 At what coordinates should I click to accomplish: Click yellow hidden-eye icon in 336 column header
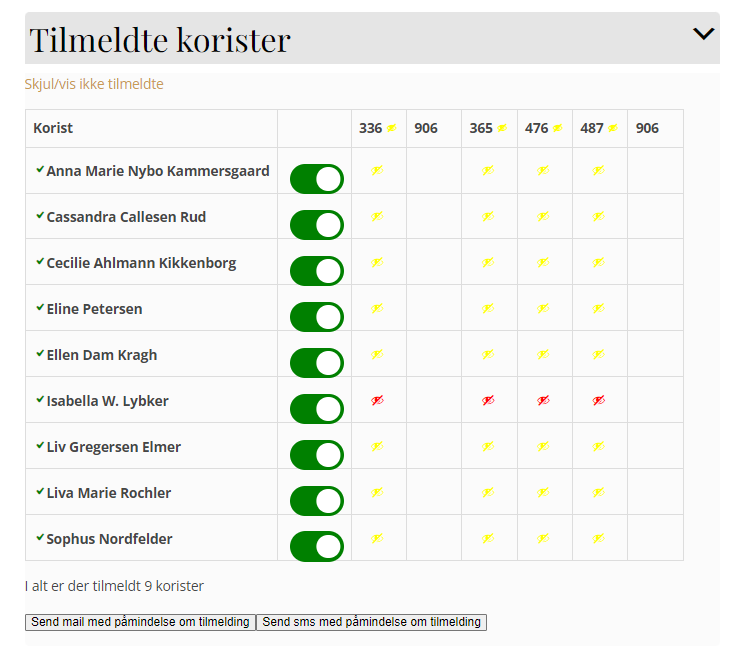click(x=391, y=128)
